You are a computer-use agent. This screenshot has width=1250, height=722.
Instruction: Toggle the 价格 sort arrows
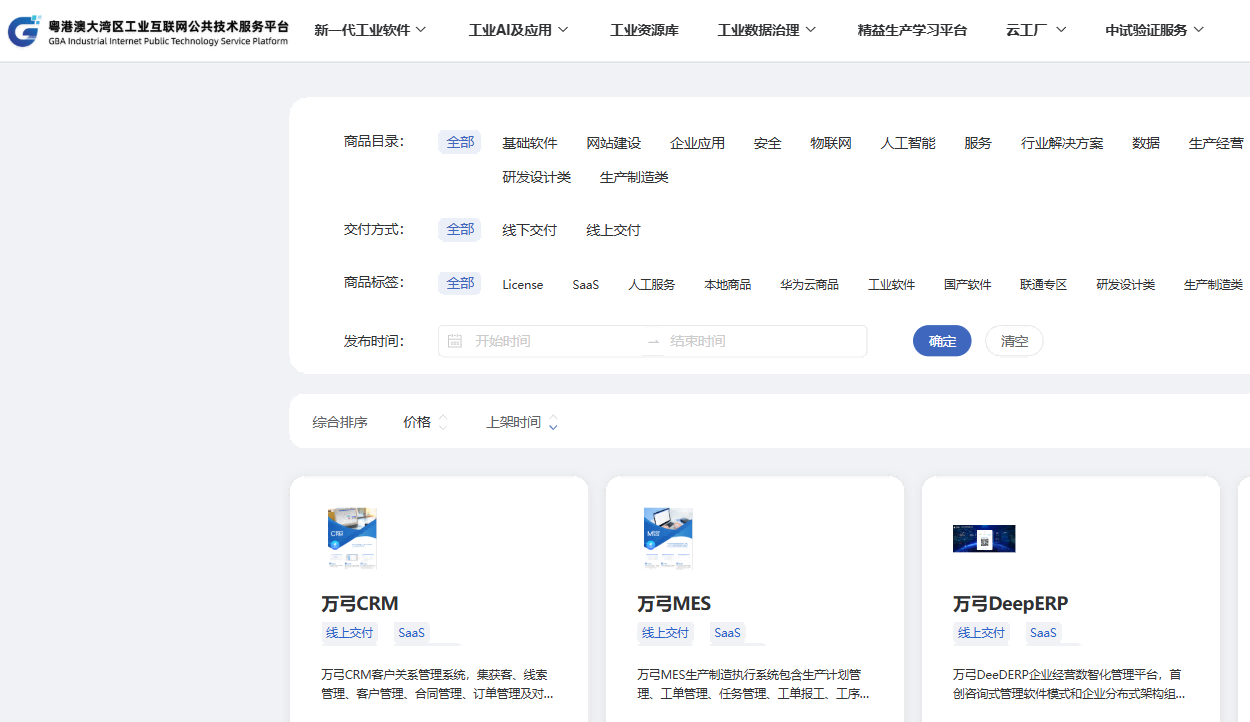coord(443,423)
